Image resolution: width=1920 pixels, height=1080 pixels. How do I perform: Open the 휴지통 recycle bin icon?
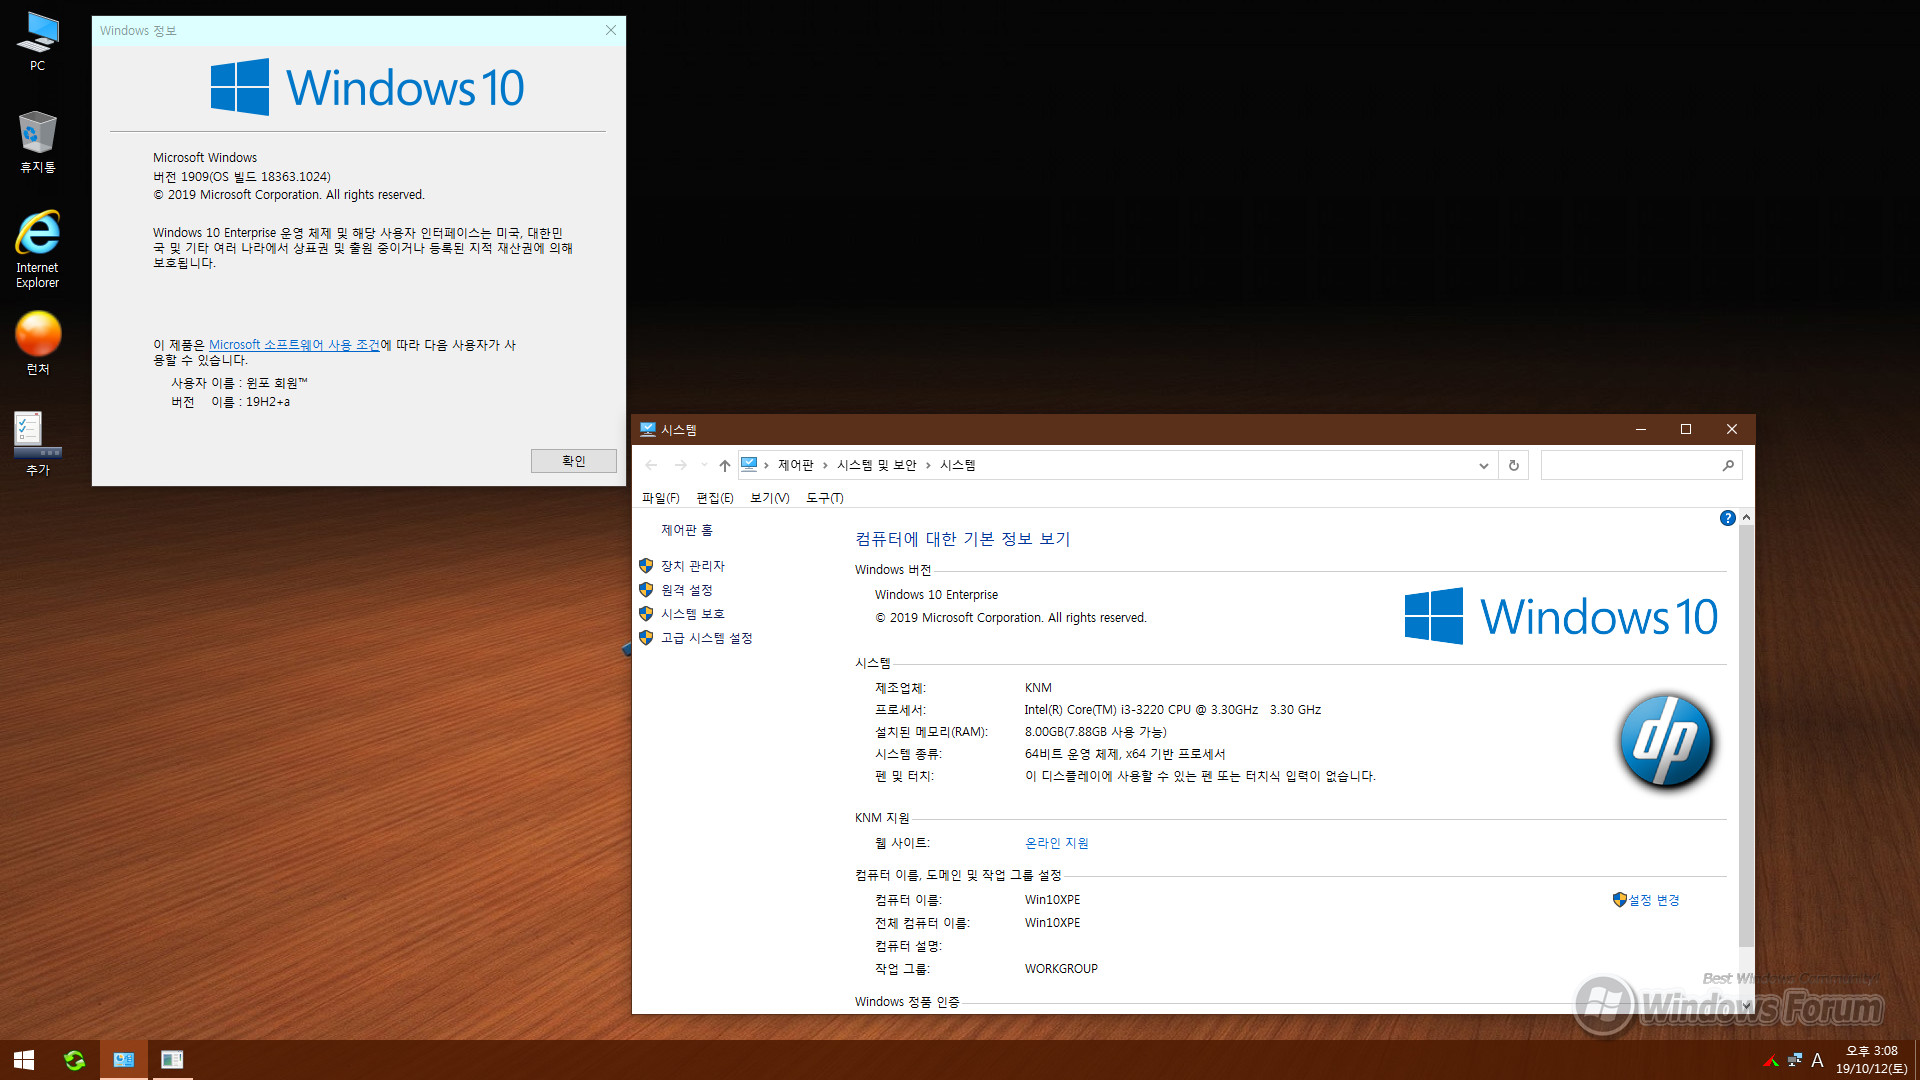coord(37,142)
